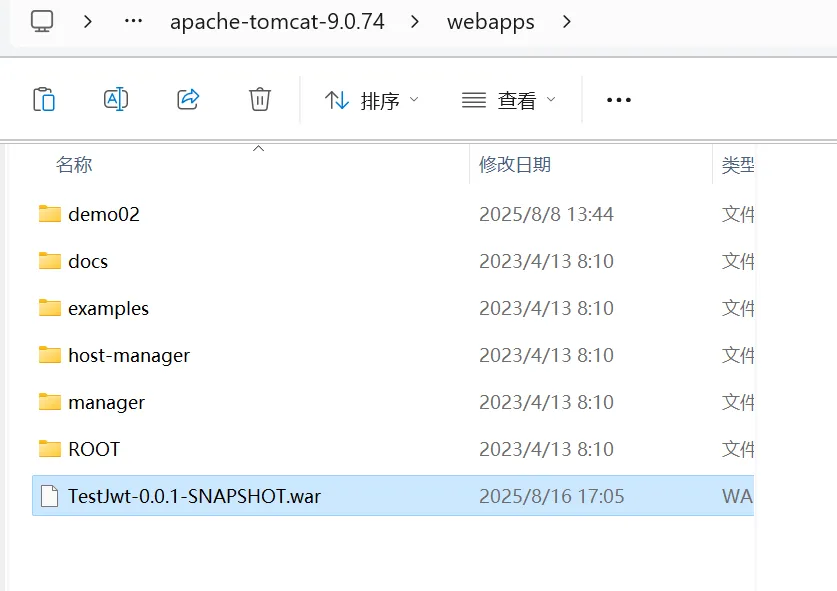
Task: Expand chevron after webapps in breadcrumb
Action: (568, 21)
